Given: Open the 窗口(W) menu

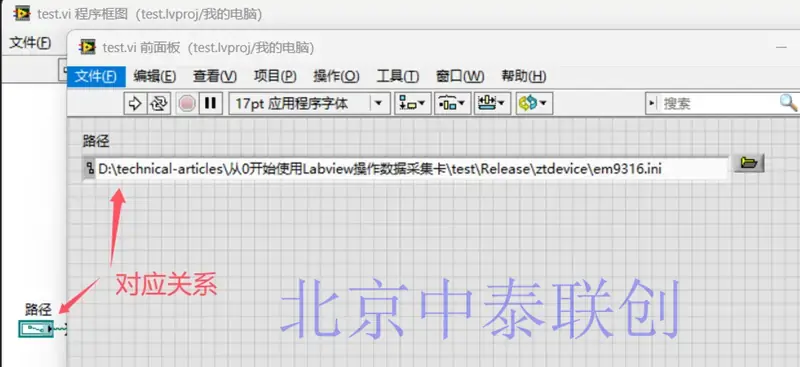Looking at the screenshot, I should pos(460,77).
